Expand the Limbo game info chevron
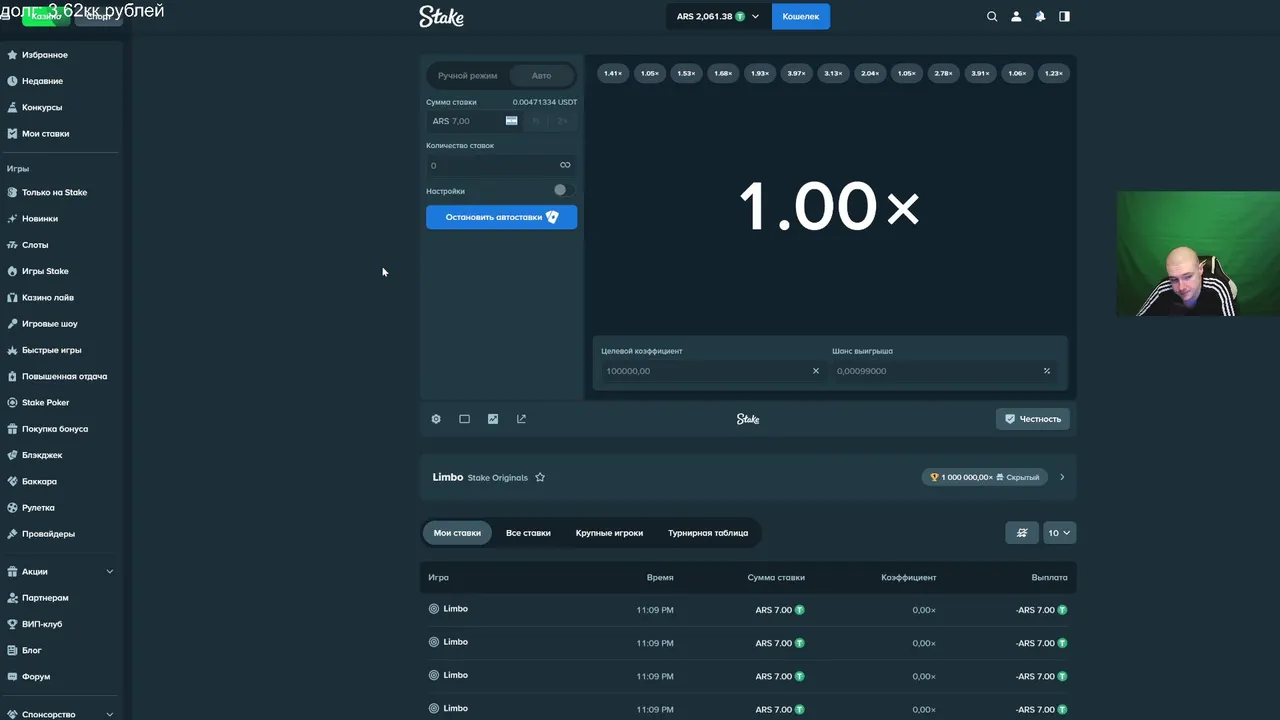Image resolution: width=1280 pixels, height=720 pixels. point(1062,477)
